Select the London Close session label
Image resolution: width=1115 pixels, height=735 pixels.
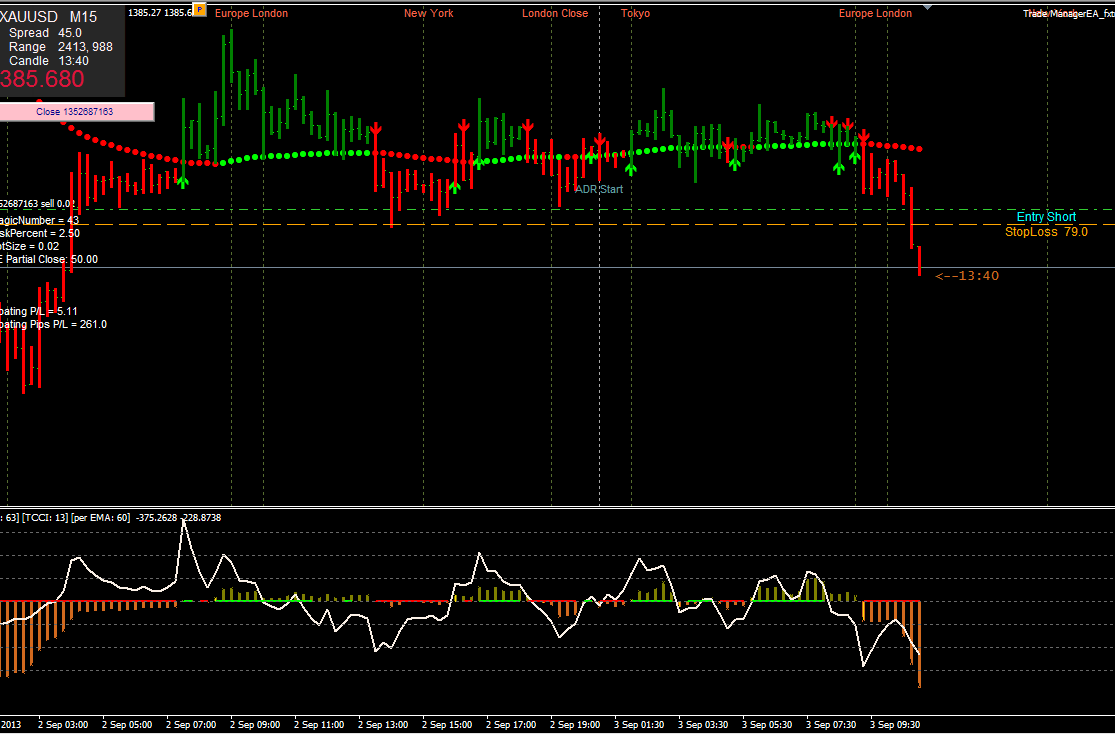(x=555, y=13)
